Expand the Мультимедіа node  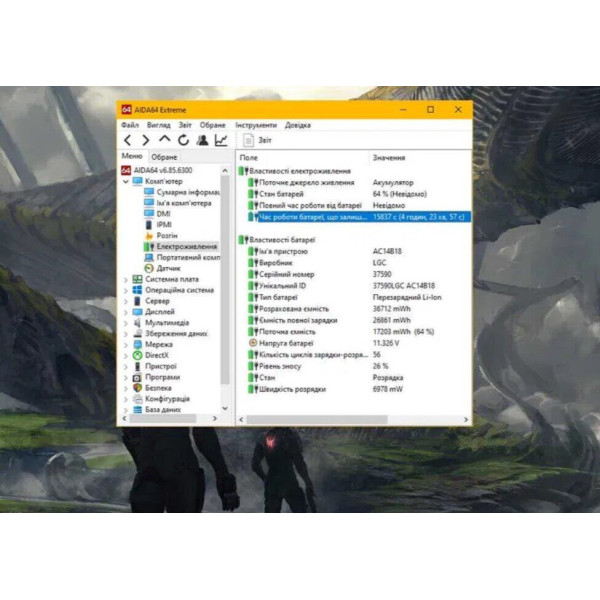(x=126, y=323)
